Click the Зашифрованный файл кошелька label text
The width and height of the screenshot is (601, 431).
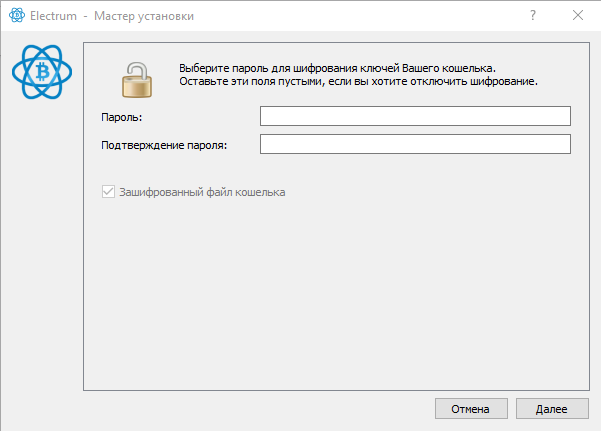pyautogui.click(x=202, y=192)
